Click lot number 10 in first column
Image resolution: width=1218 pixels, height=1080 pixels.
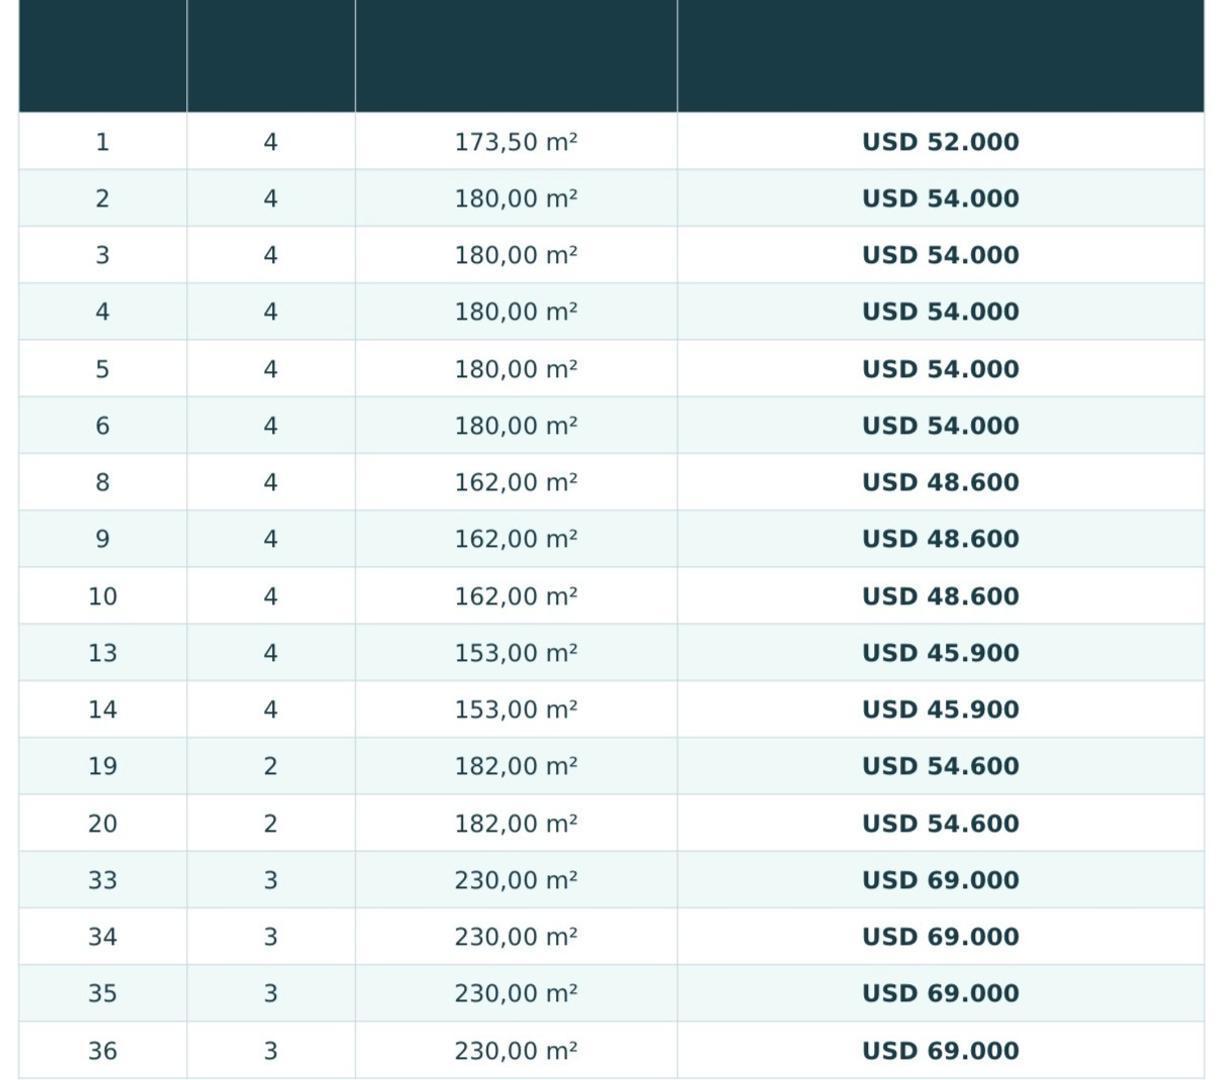coord(102,597)
